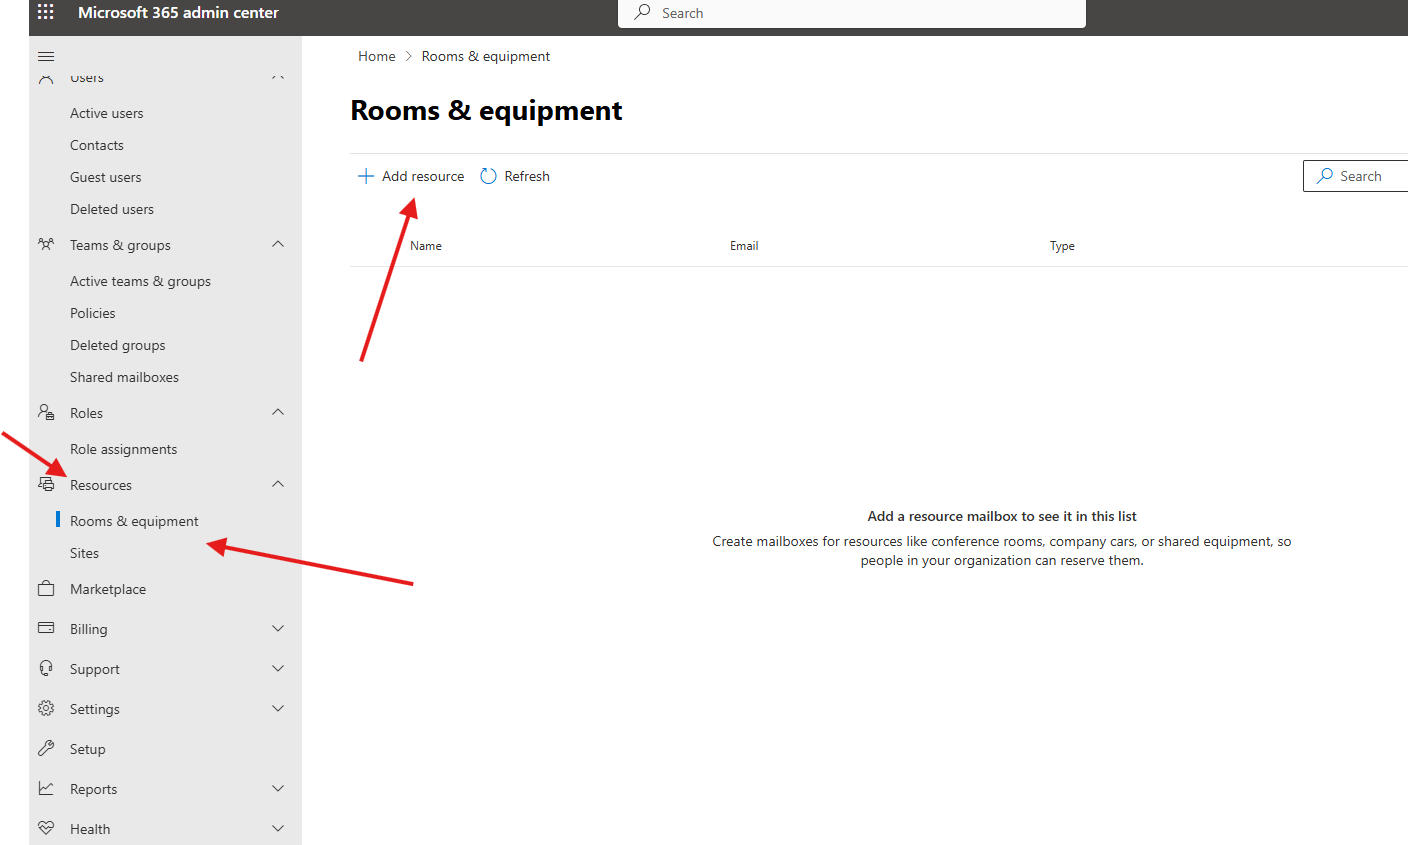1408x845 pixels.
Task: Click the Setup wrench icon
Action: [x=46, y=749]
